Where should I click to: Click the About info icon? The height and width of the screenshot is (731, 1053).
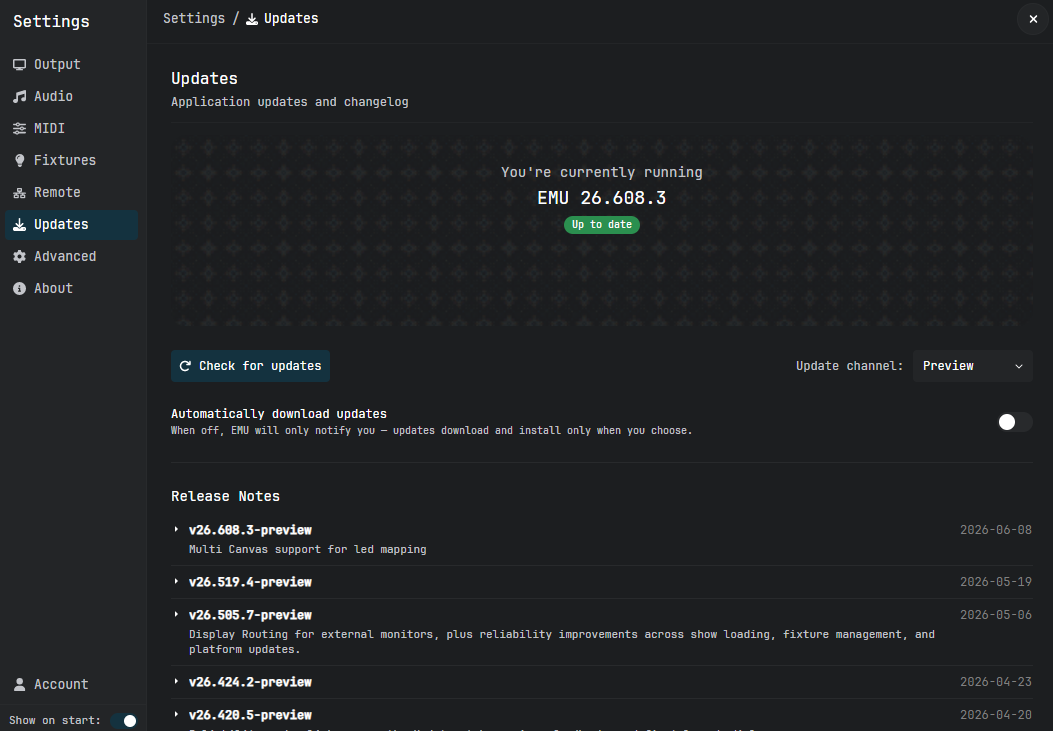(19, 289)
